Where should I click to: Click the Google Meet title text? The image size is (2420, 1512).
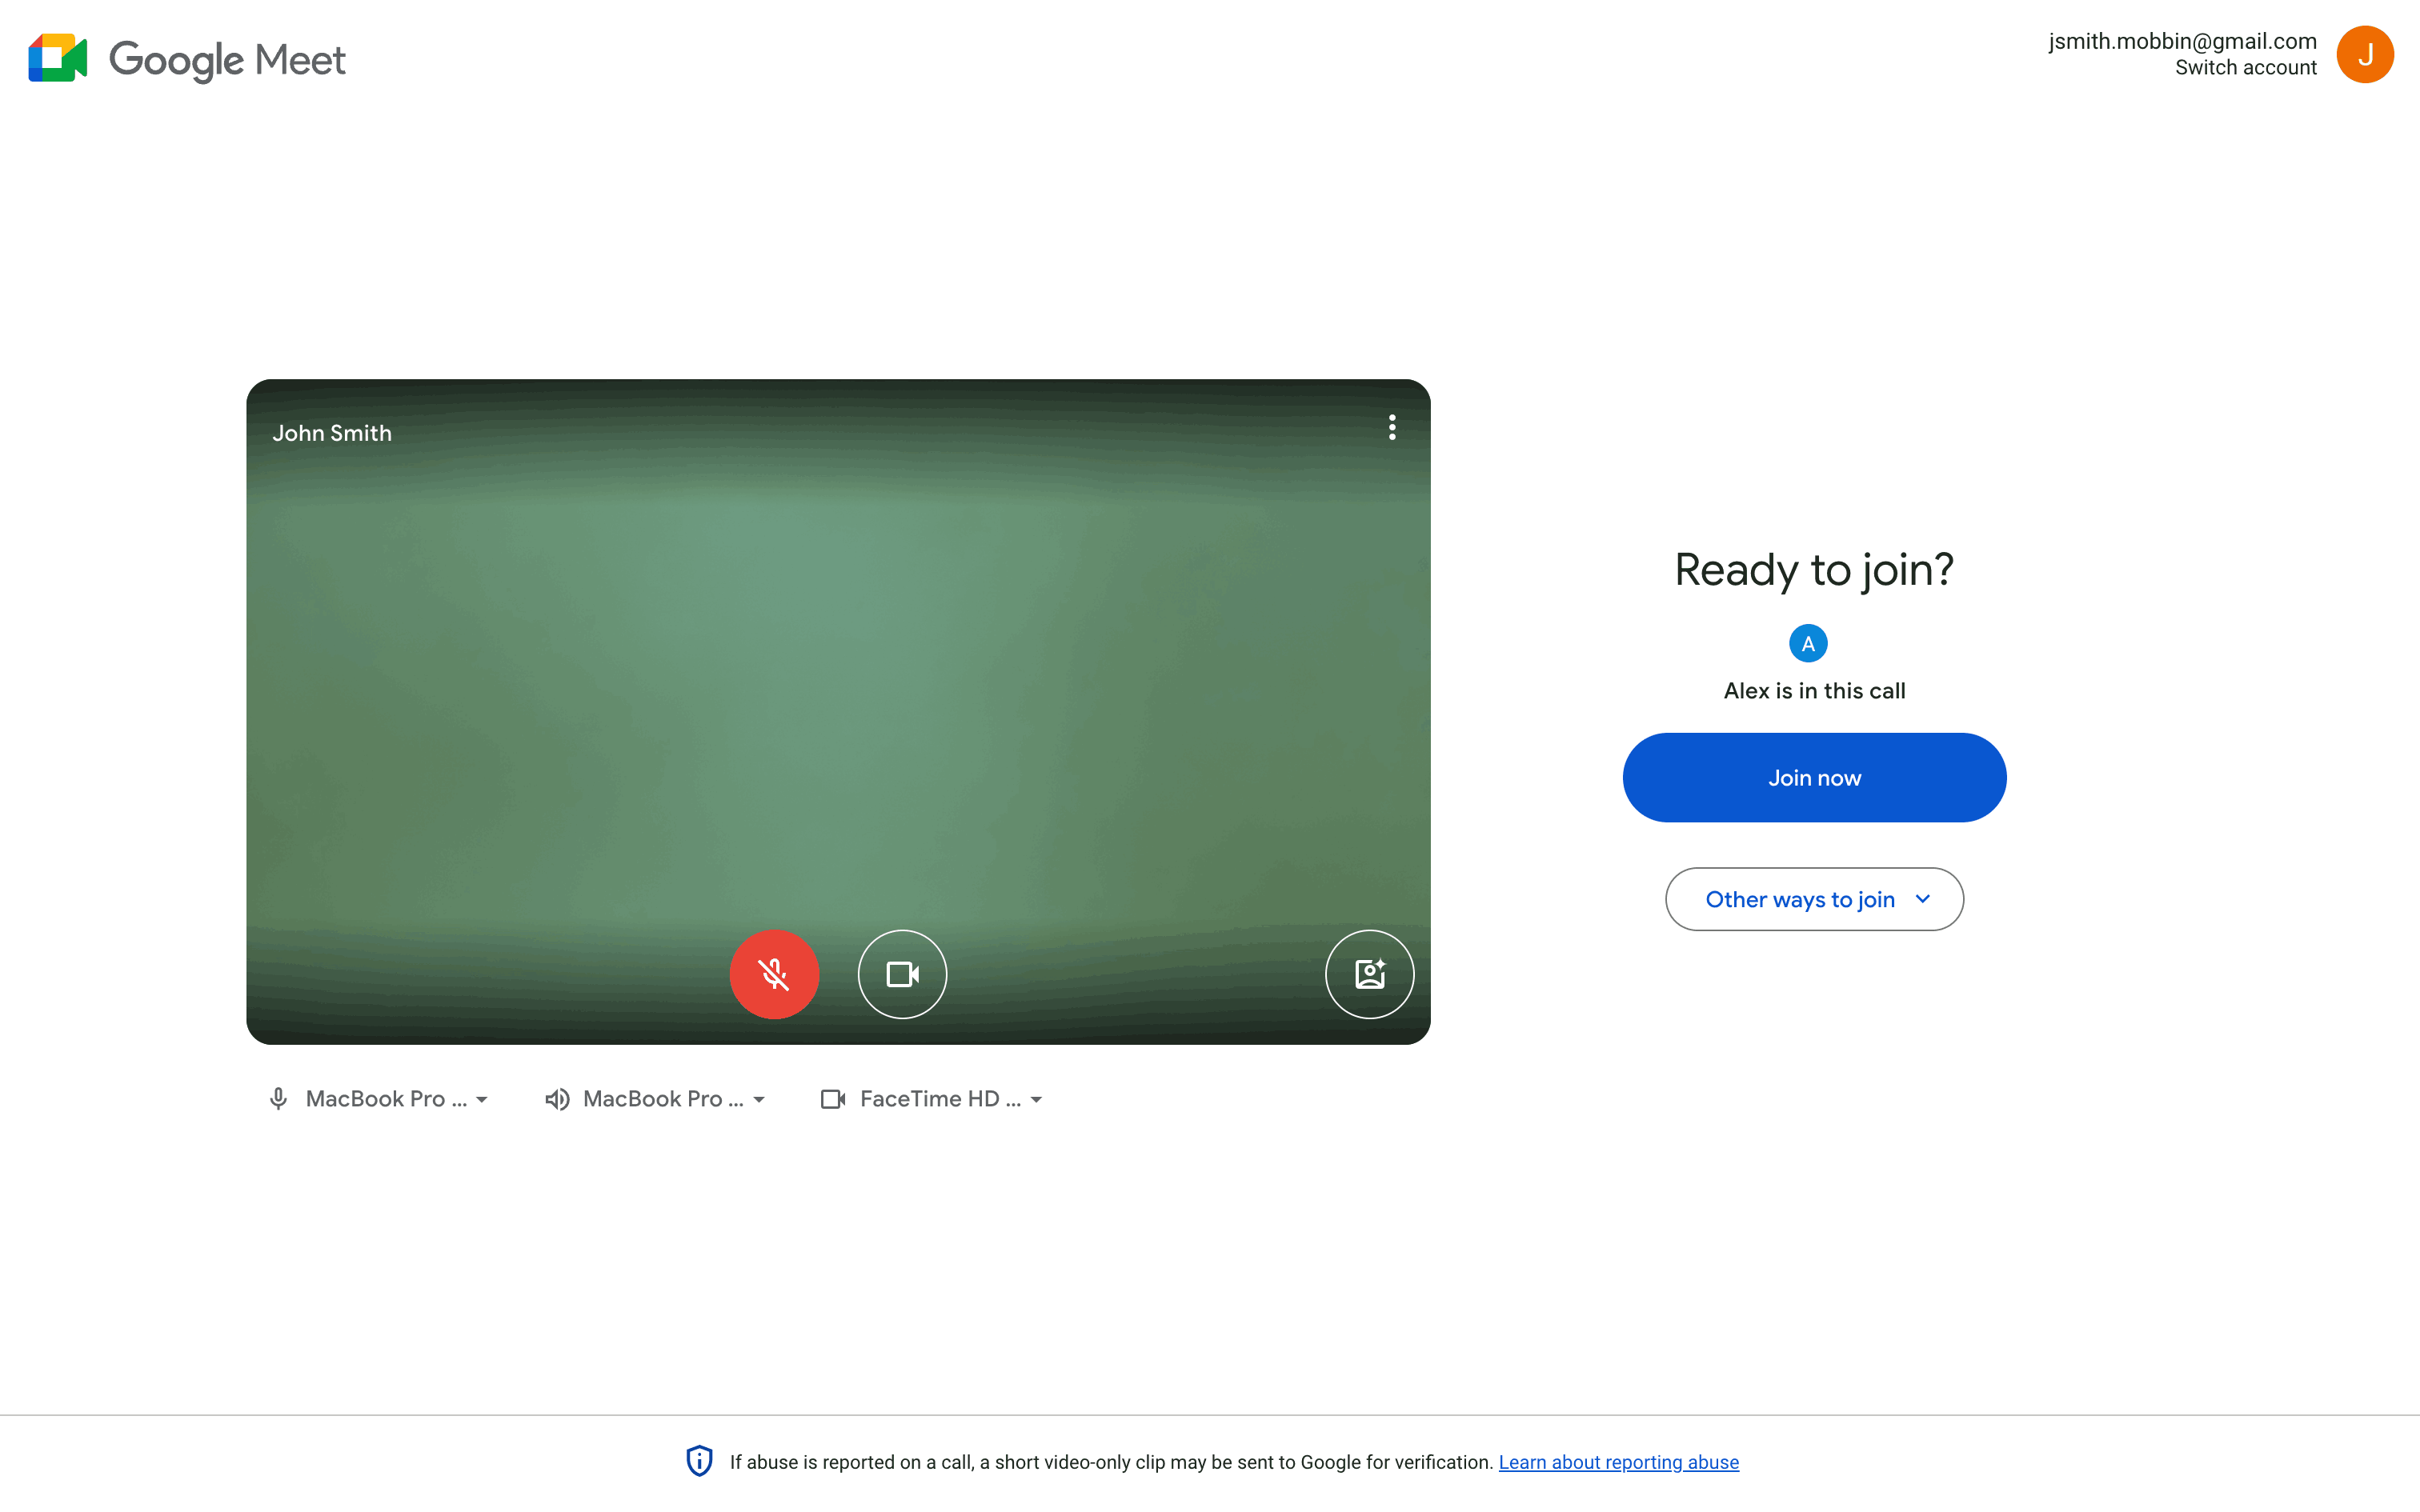tap(227, 60)
